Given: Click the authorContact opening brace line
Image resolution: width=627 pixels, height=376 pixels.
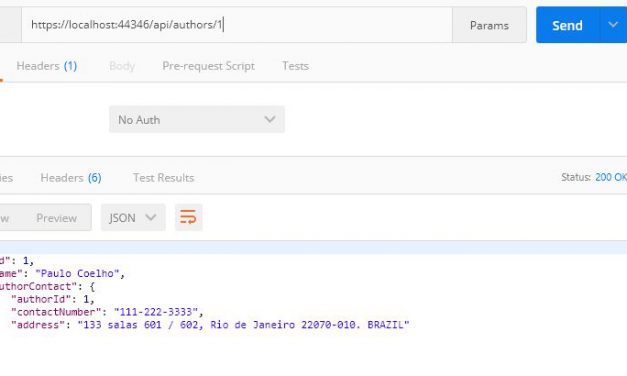Looking at the screenshot, I should point(47,286).
